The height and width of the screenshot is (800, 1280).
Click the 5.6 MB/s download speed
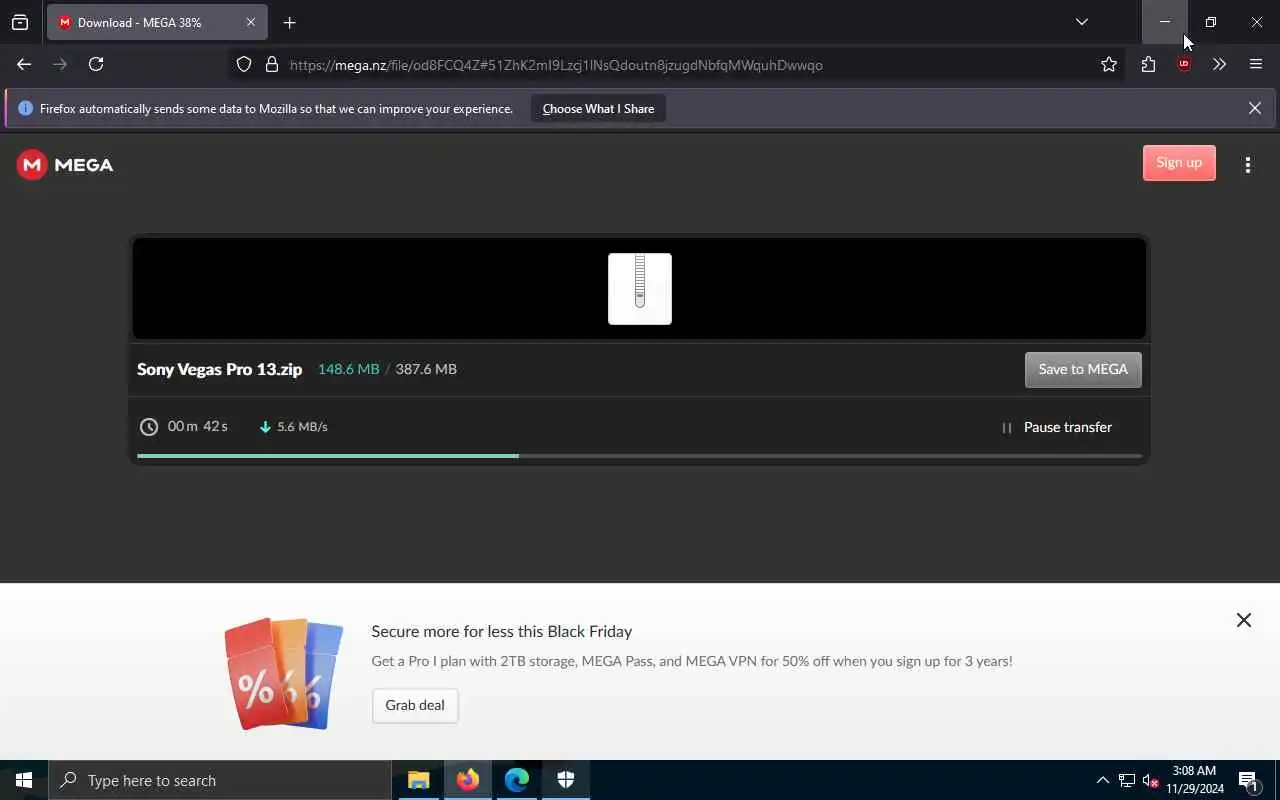(x=302, y=427)
